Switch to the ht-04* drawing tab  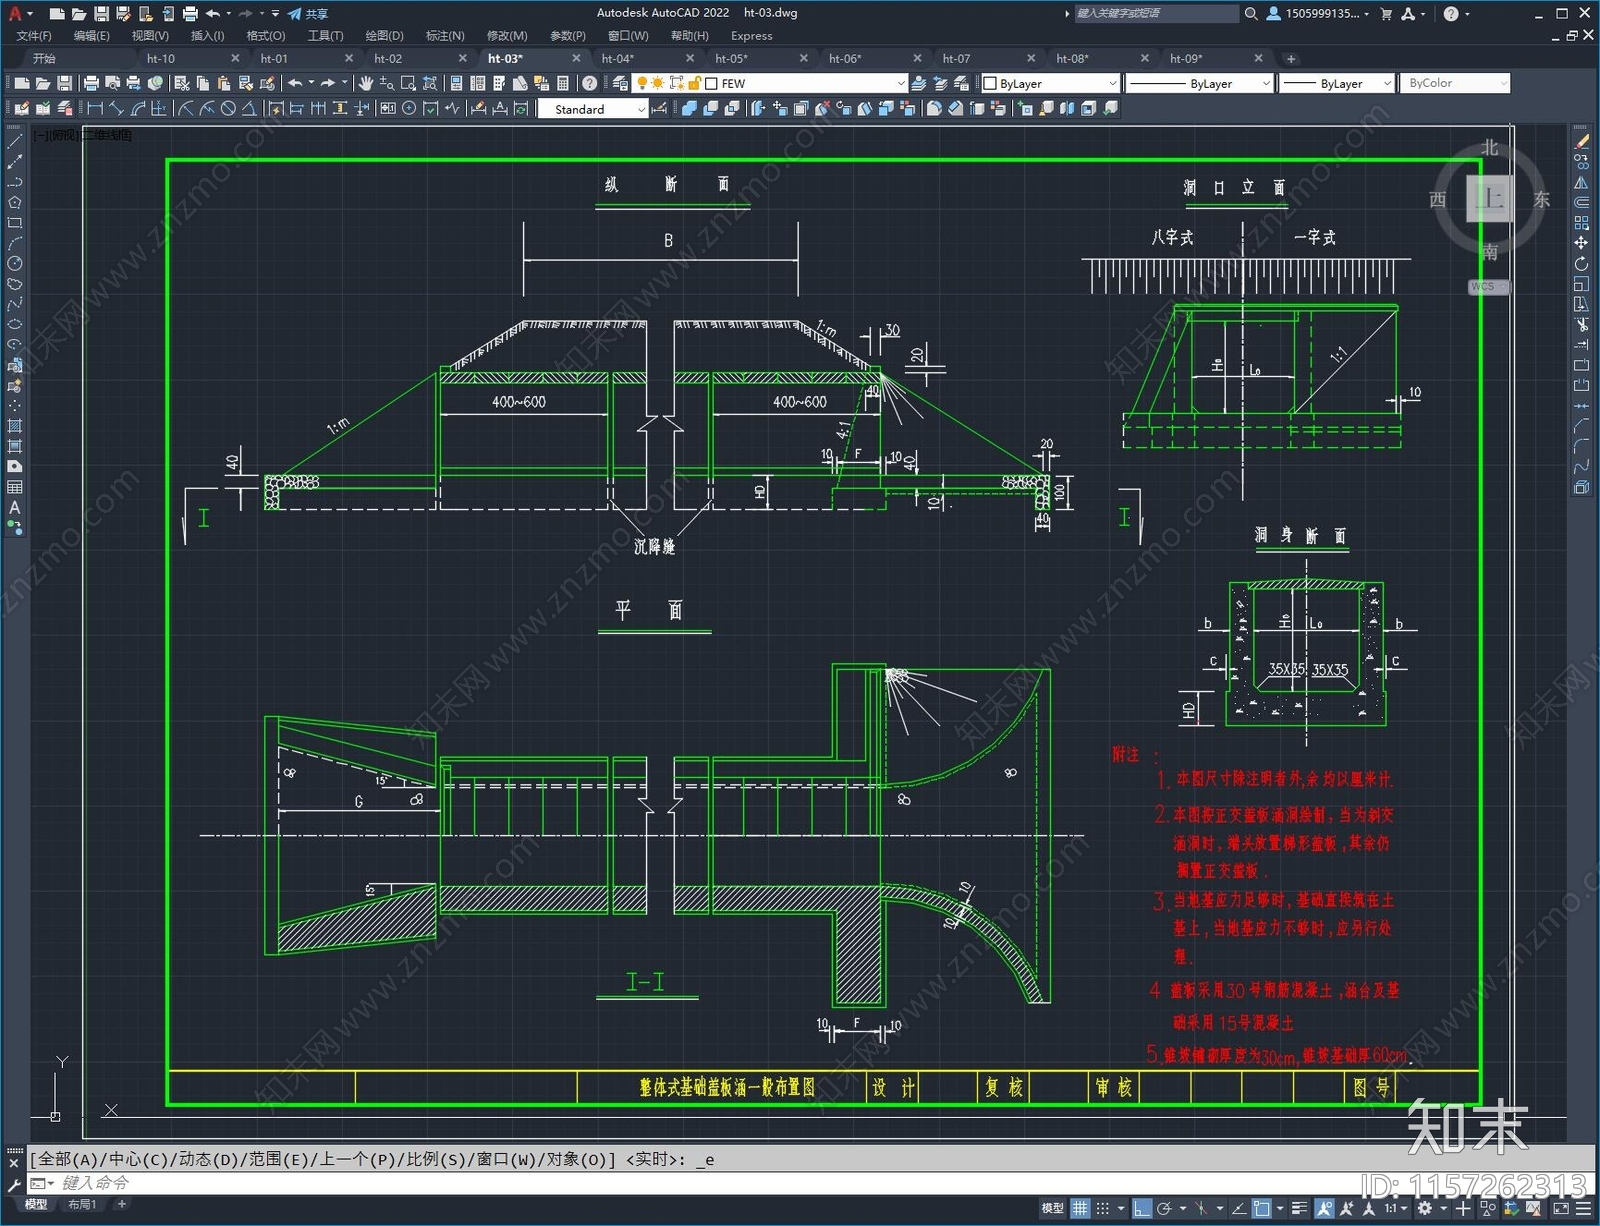pyautogui.click(x=617, y=58)
